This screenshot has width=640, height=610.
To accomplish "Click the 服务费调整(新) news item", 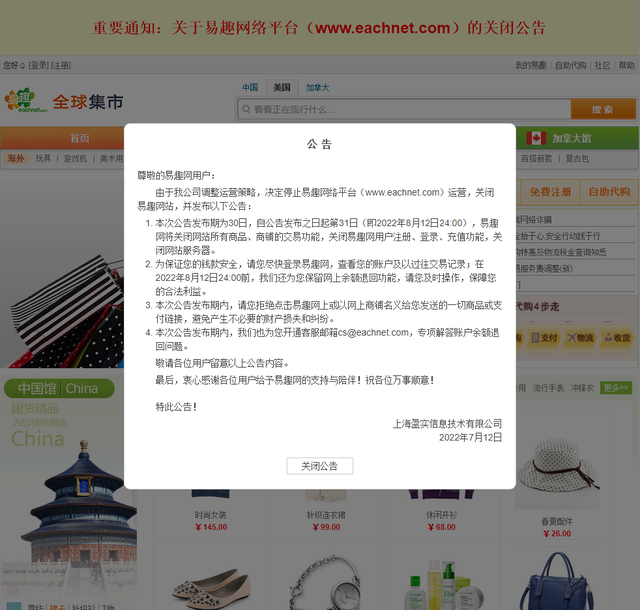I will coord(544,269).
